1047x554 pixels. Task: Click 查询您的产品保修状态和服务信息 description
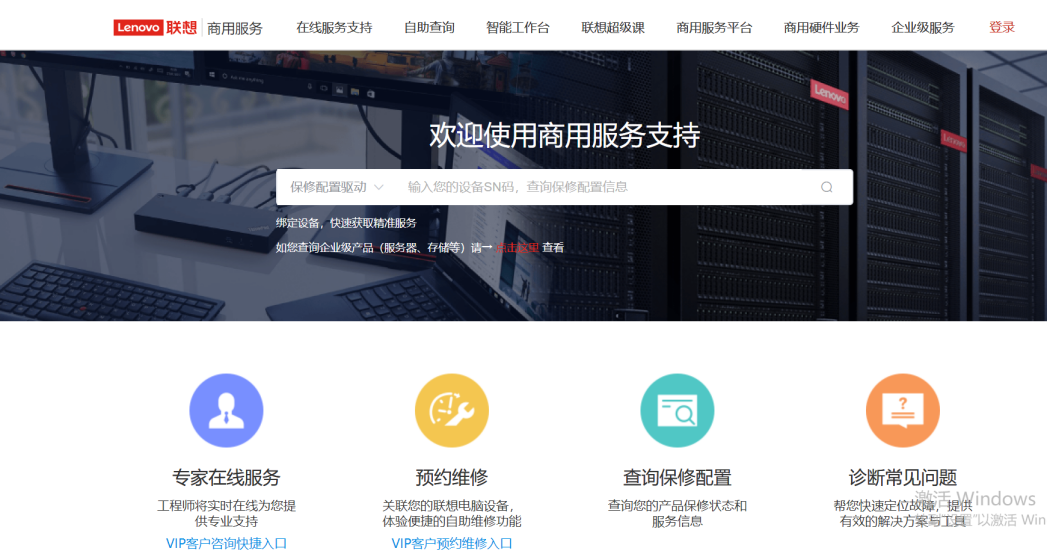point(677,513)
